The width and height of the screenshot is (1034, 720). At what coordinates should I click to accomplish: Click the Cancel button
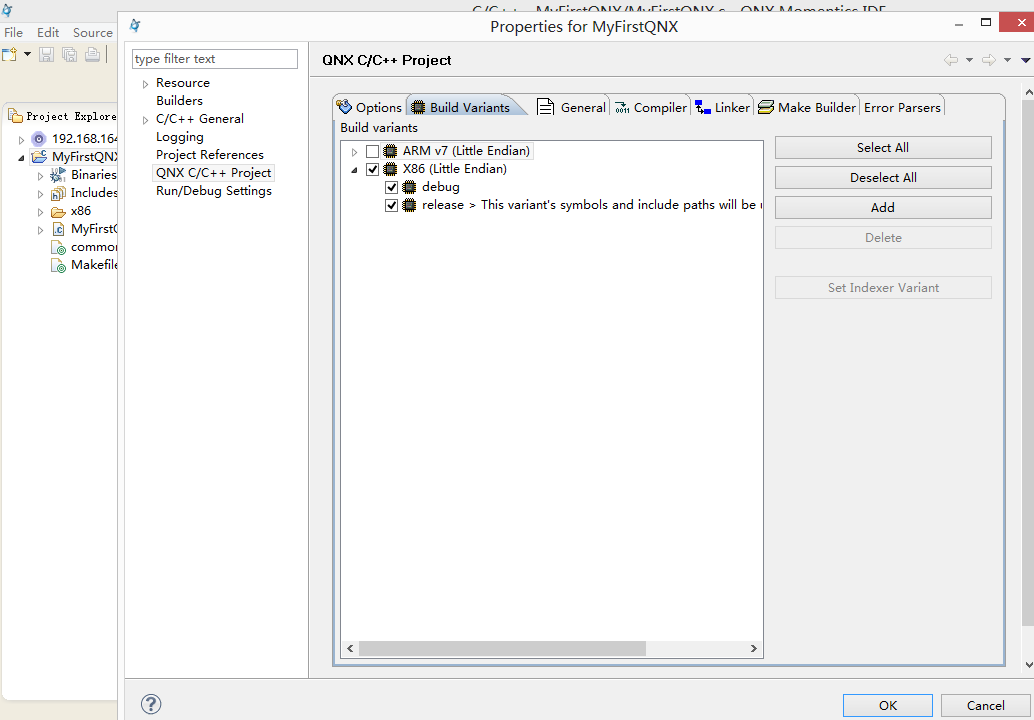(x=985, y=705)
